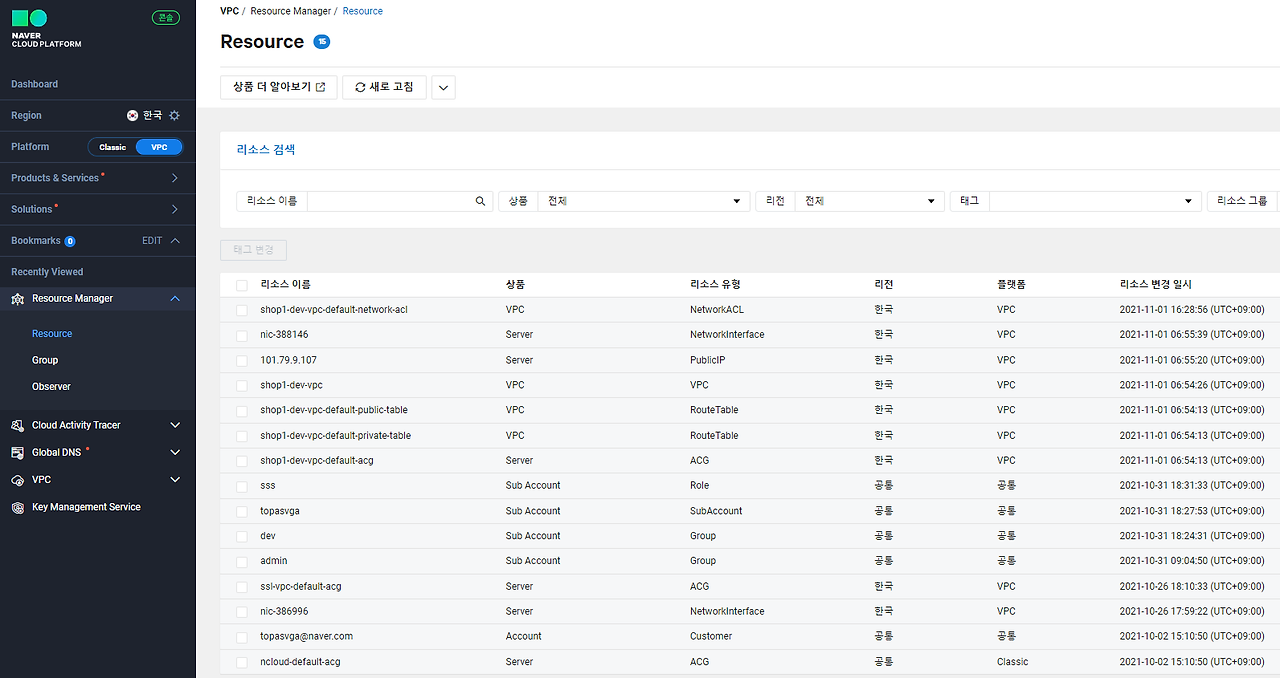The height and width of the screenshot is (678, 1280).
Task: Click the Global DNS sidebar icon
Action: click(x=17, y=453)
